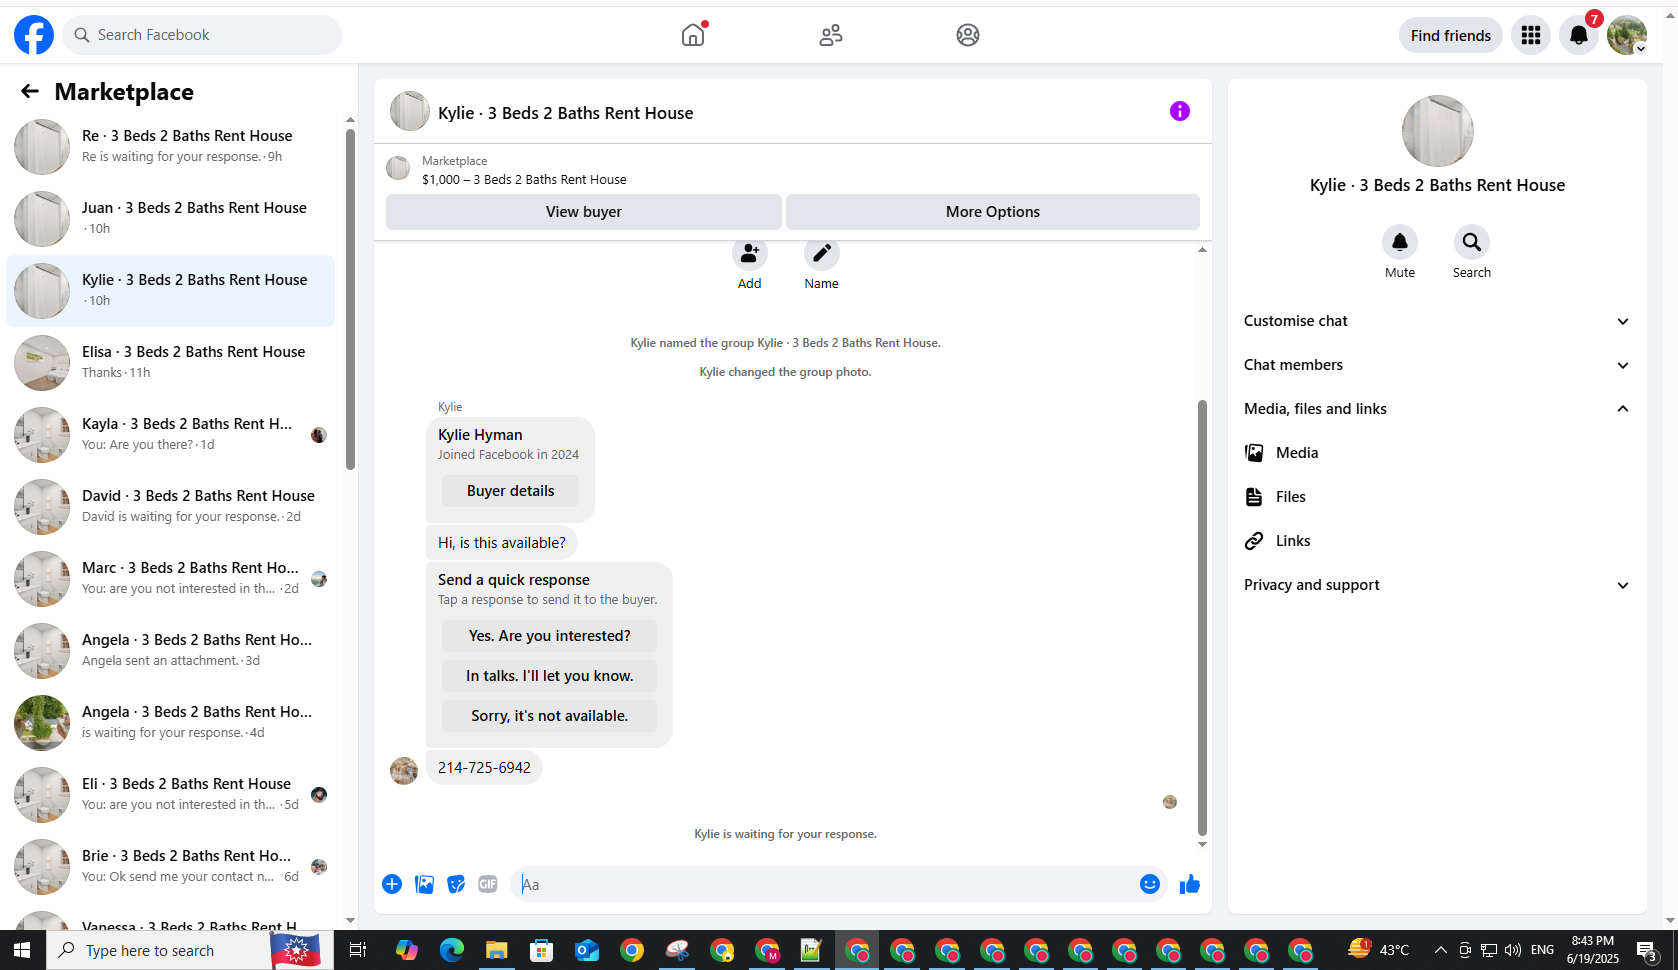Open Buyer details for Kylie Hyman
The image size is (1678, 970).
[510, 491]
